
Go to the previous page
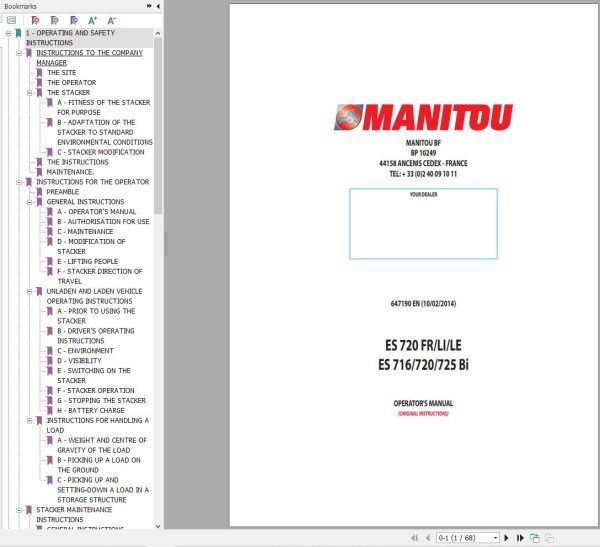point(428,538)
